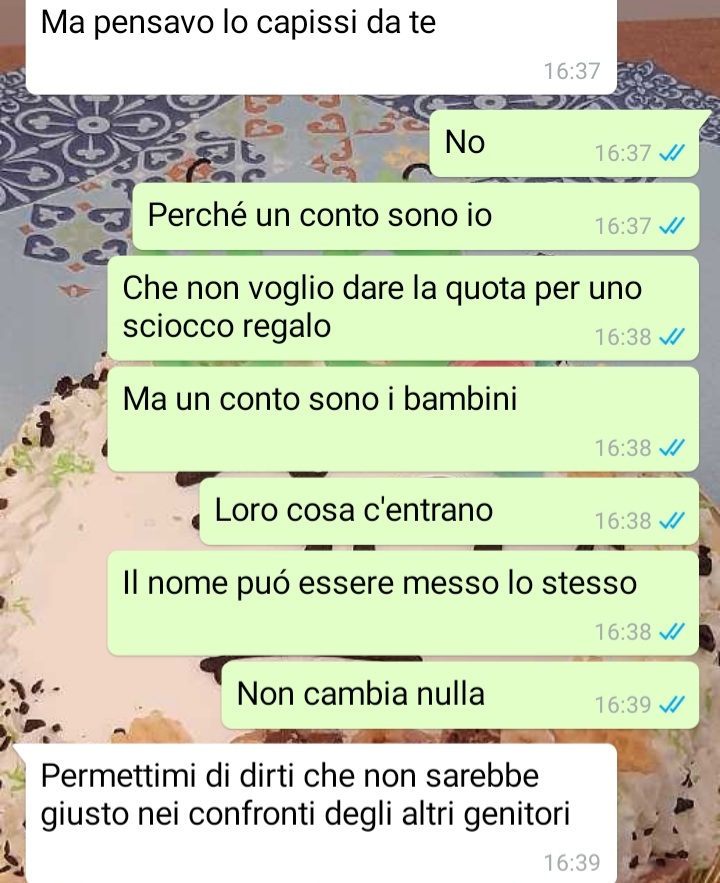Tap the read receipt ticks on 'No' message

point(672,153)
